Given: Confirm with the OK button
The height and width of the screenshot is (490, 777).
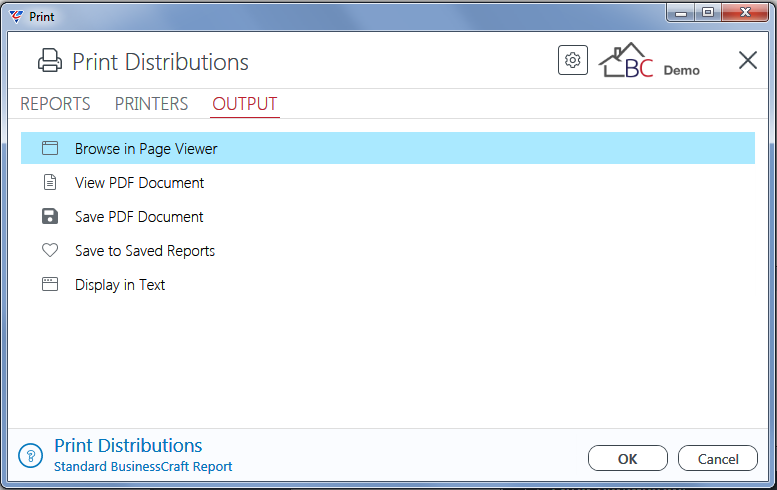Looking at the screenshot, I should [628, 459].
